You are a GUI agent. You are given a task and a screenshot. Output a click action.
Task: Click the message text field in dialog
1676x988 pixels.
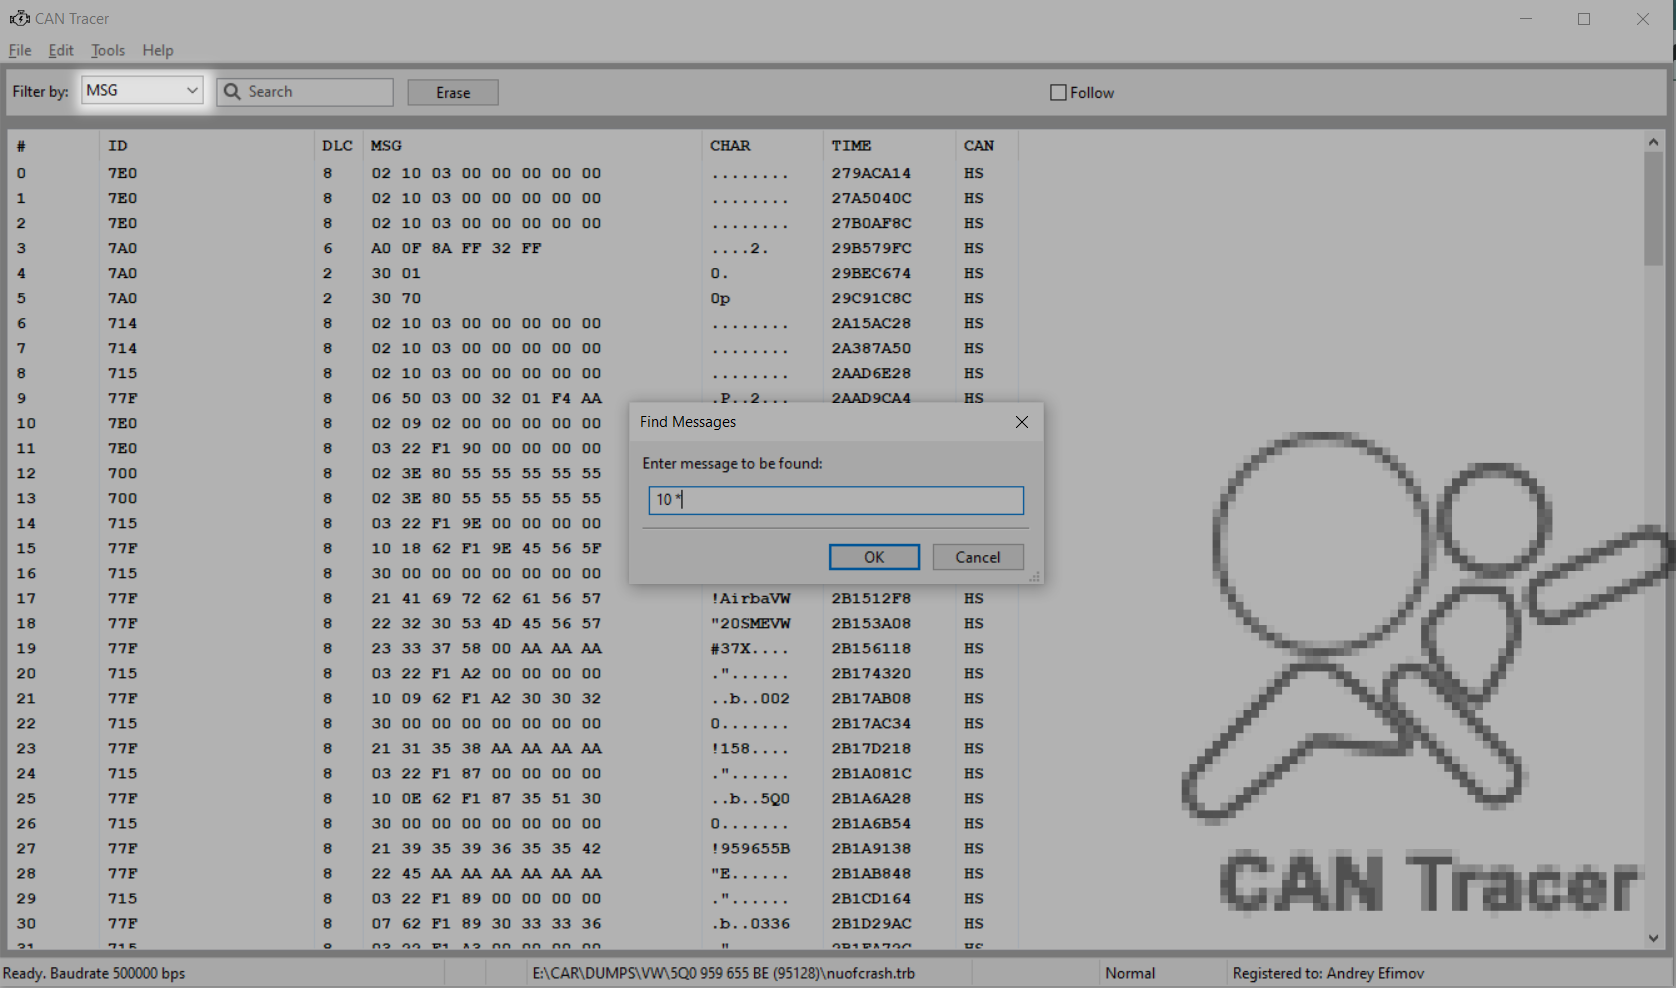point(836,500)
